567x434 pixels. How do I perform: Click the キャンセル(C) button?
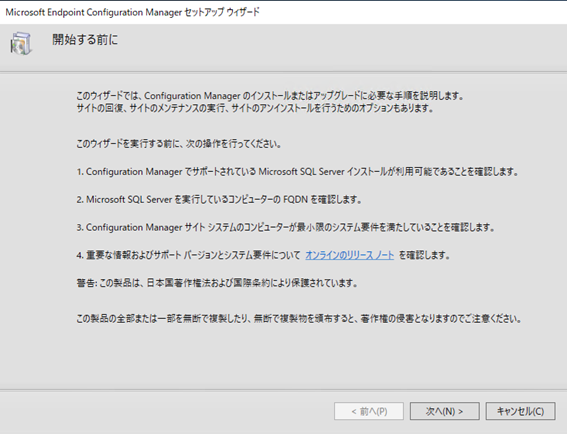tap(520, 411)
